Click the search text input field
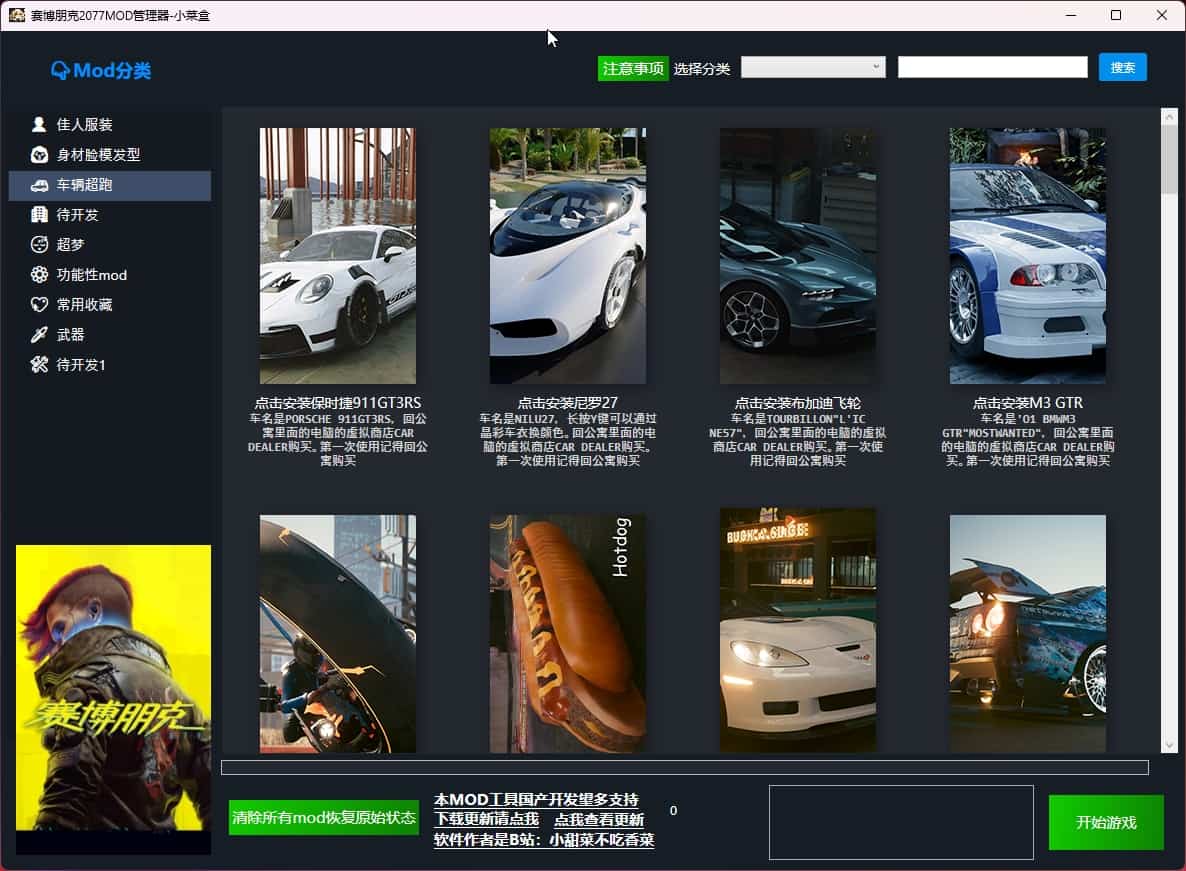1186x871 pixels. click(992, 67)
